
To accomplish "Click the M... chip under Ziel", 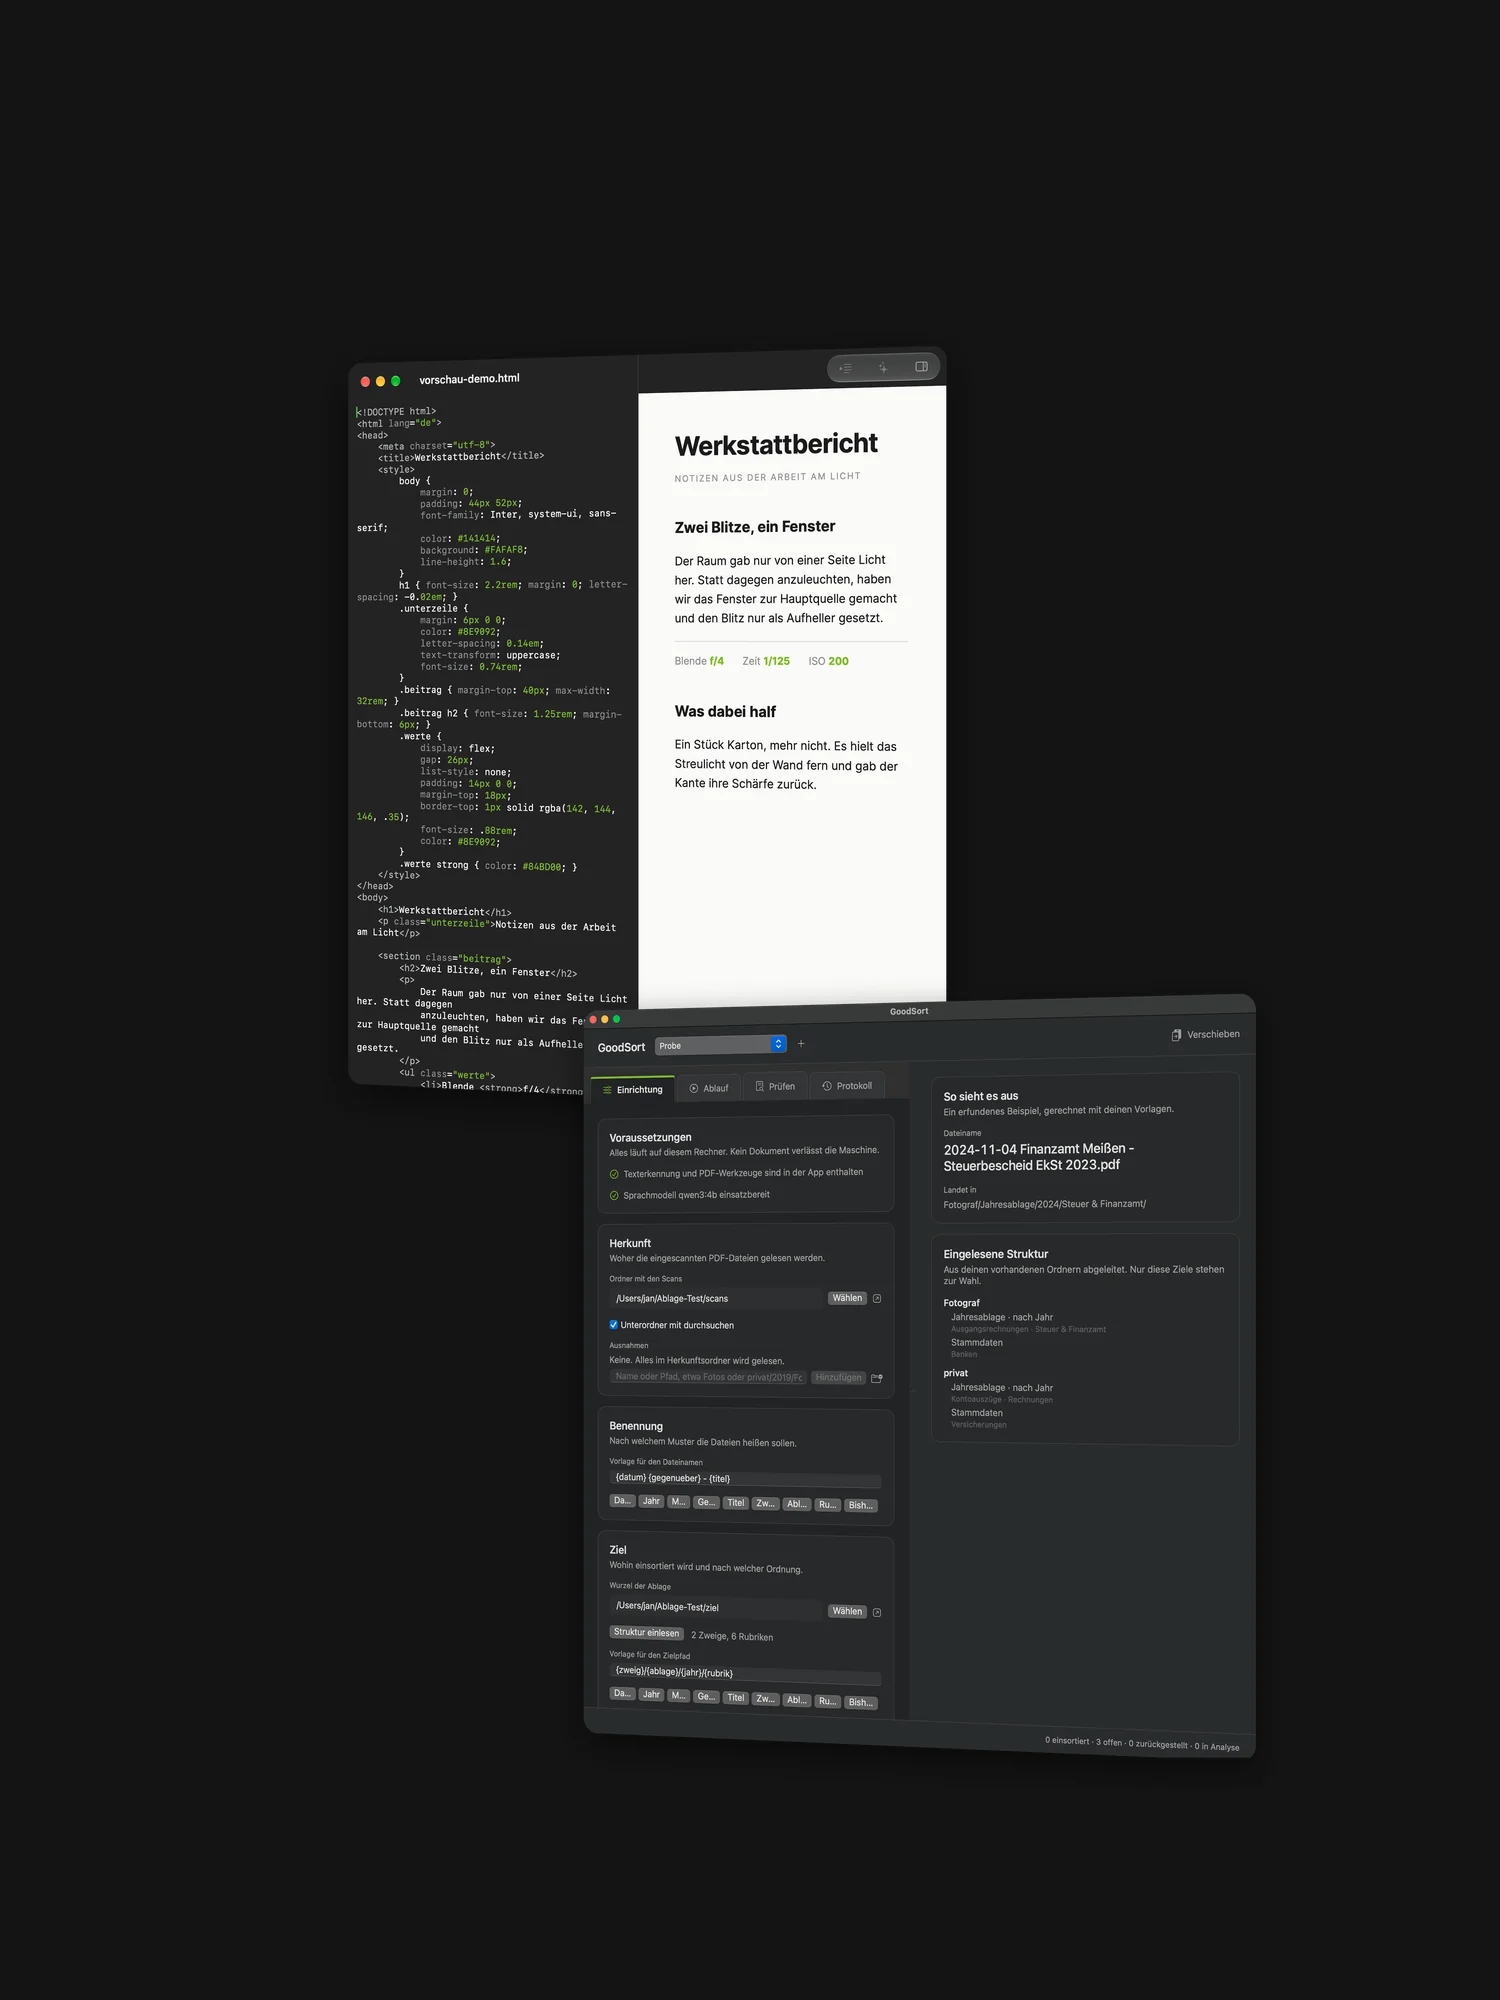I will 678,1695.
